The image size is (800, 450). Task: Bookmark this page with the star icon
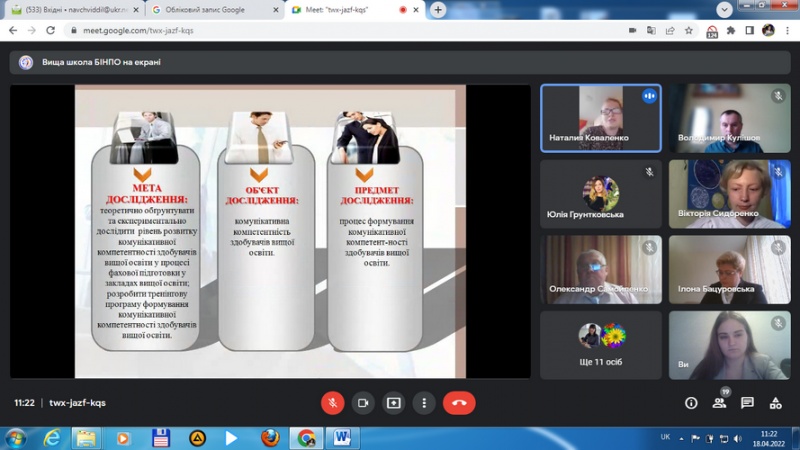(689, 30)
